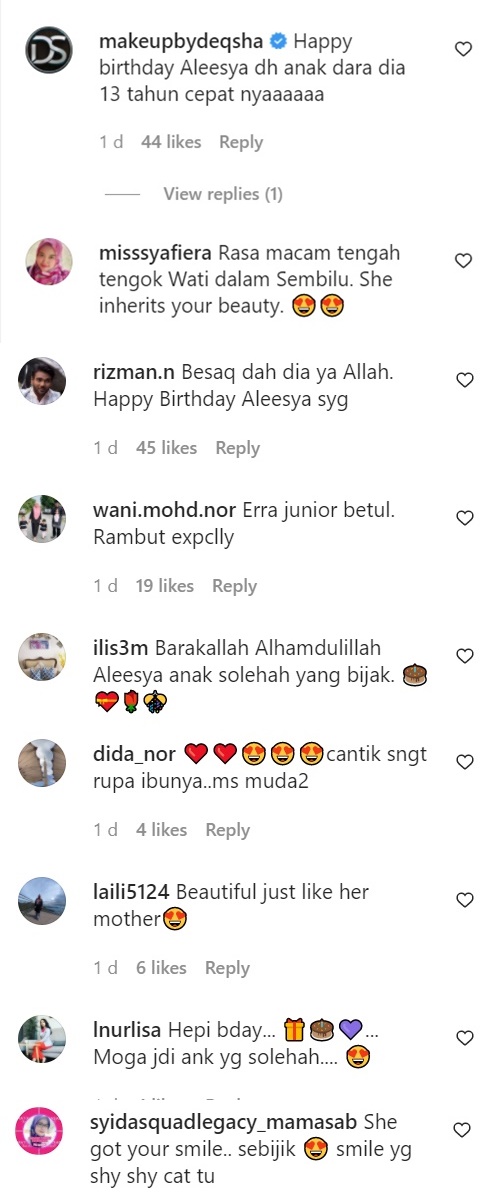Screen dimensions: 488x1201
Task: Like misssyafiera's comment with the heart icon
Action: 463,261
